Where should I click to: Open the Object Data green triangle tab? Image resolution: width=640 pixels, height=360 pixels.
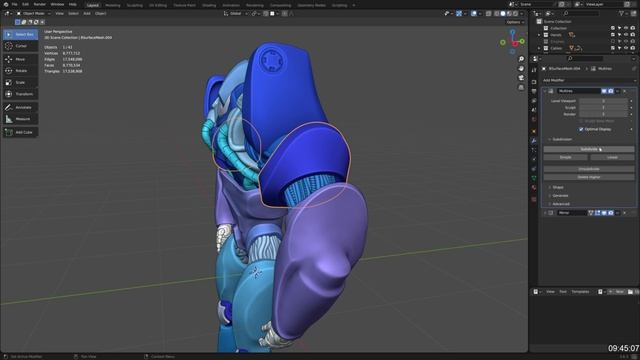pyautogui.click(x=534, y=178)
